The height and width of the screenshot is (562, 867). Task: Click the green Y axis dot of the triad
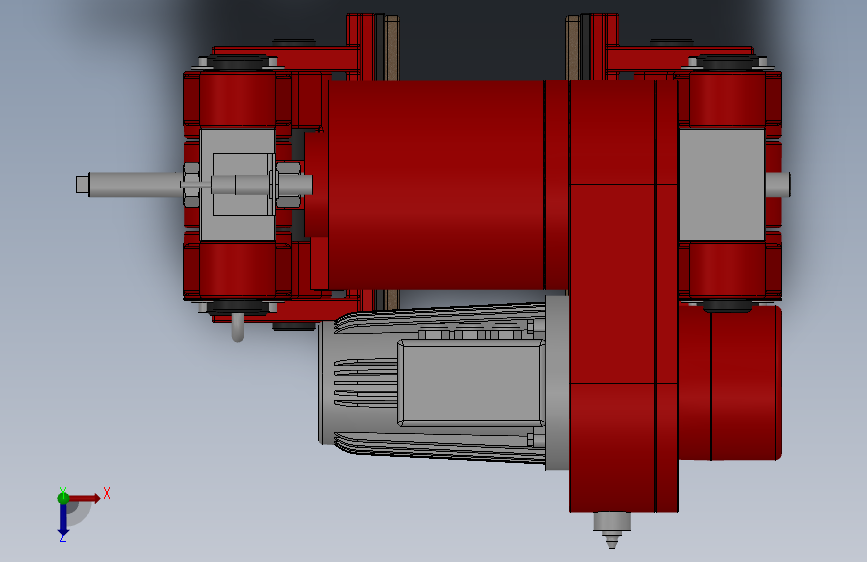point(63,498)
